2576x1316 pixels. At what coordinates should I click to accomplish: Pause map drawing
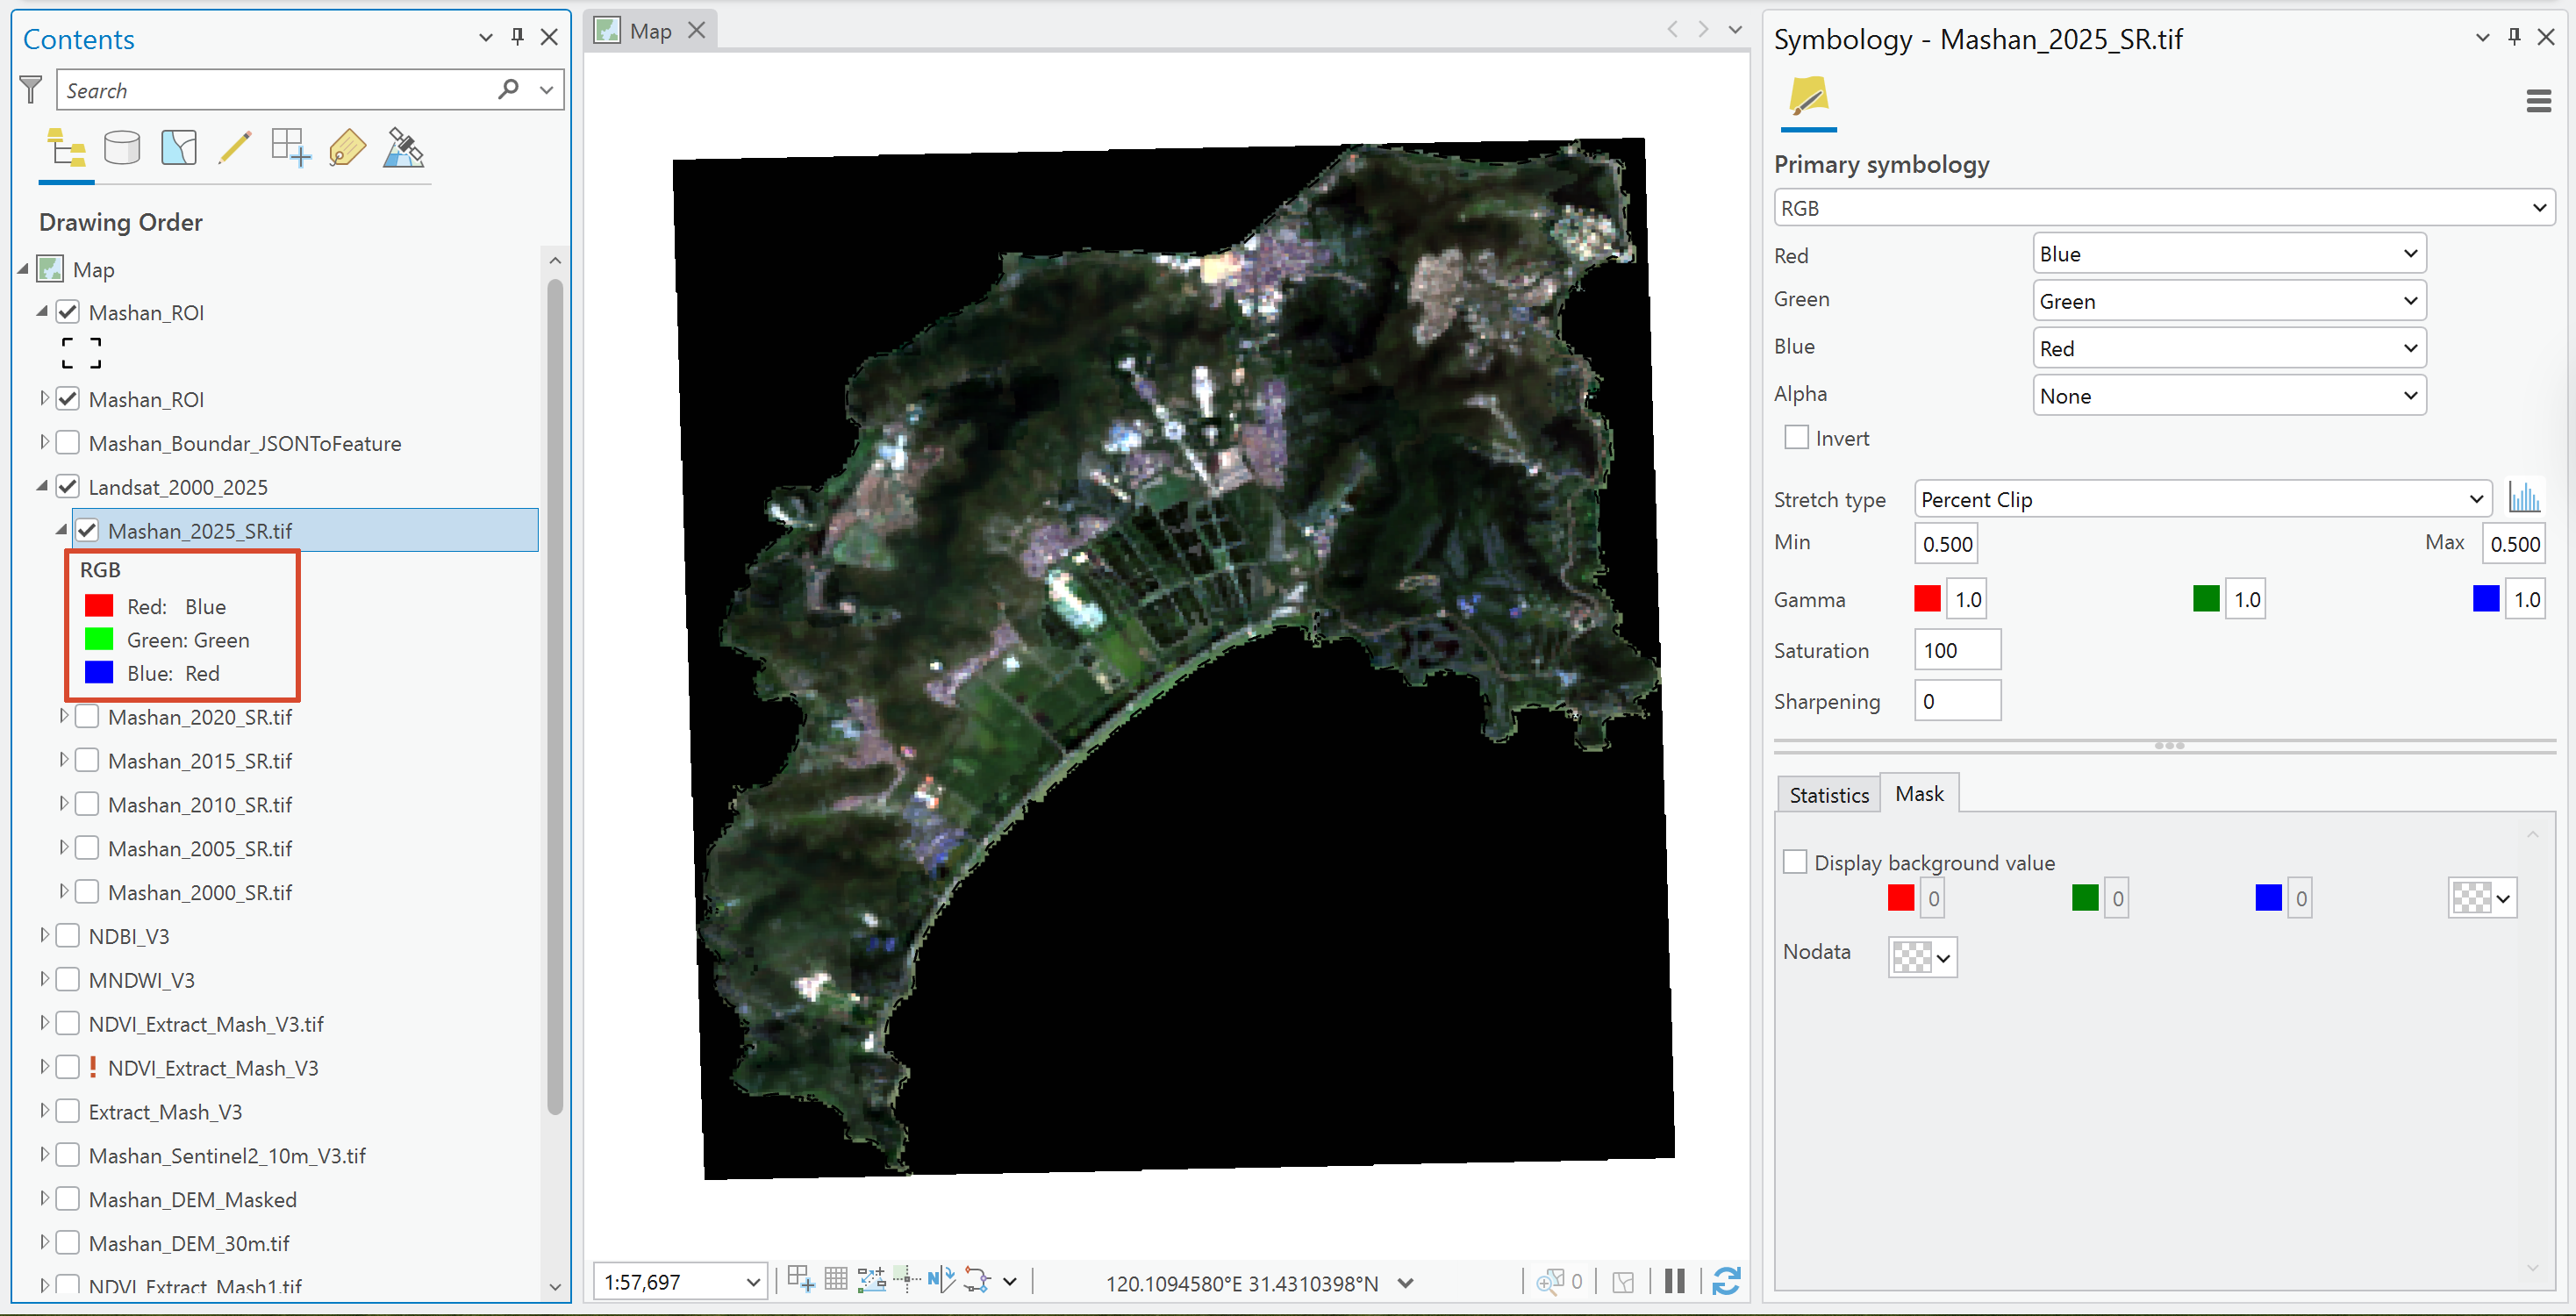[1675, 1281]
